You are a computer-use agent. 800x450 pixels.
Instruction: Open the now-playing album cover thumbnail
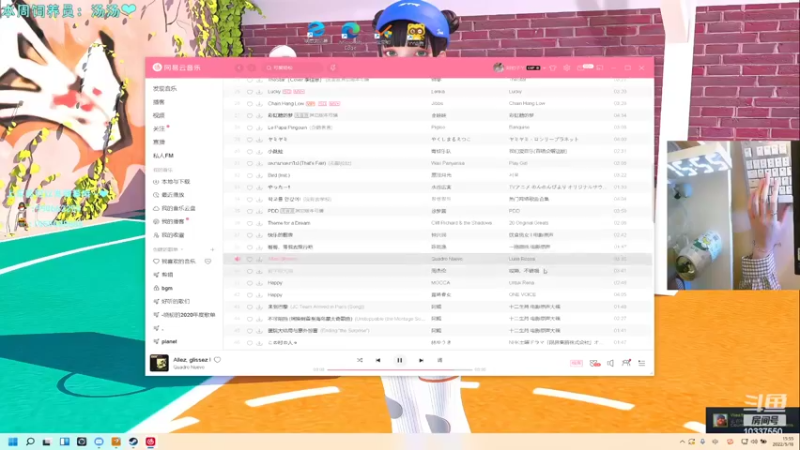point(159,363)
